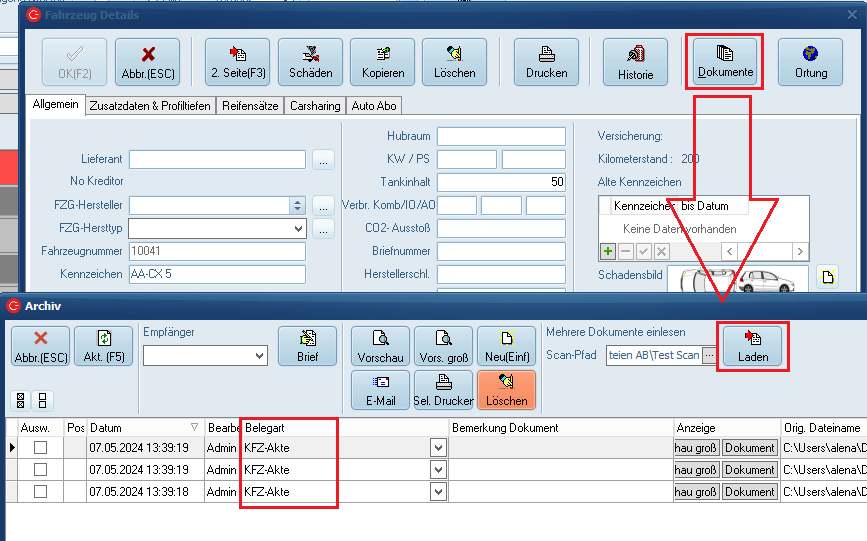867x541 pixels.
Task: Open the Reifensätze tab
Action: (x=252, y=106)
